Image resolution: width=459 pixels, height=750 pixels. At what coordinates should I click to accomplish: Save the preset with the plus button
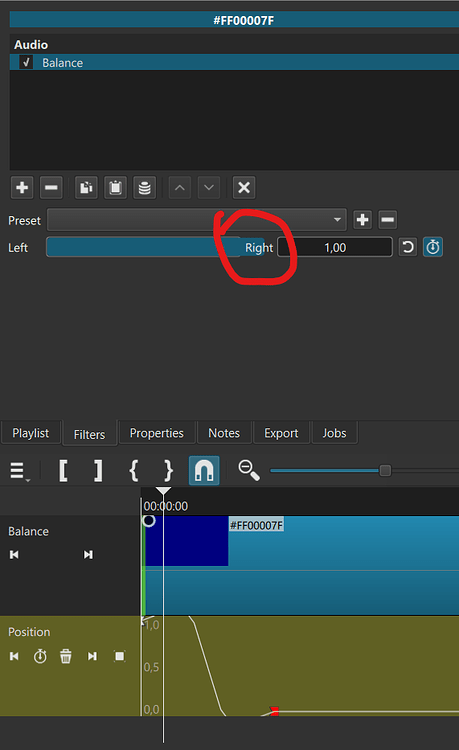pyautogui.click(x=362, y=220)
